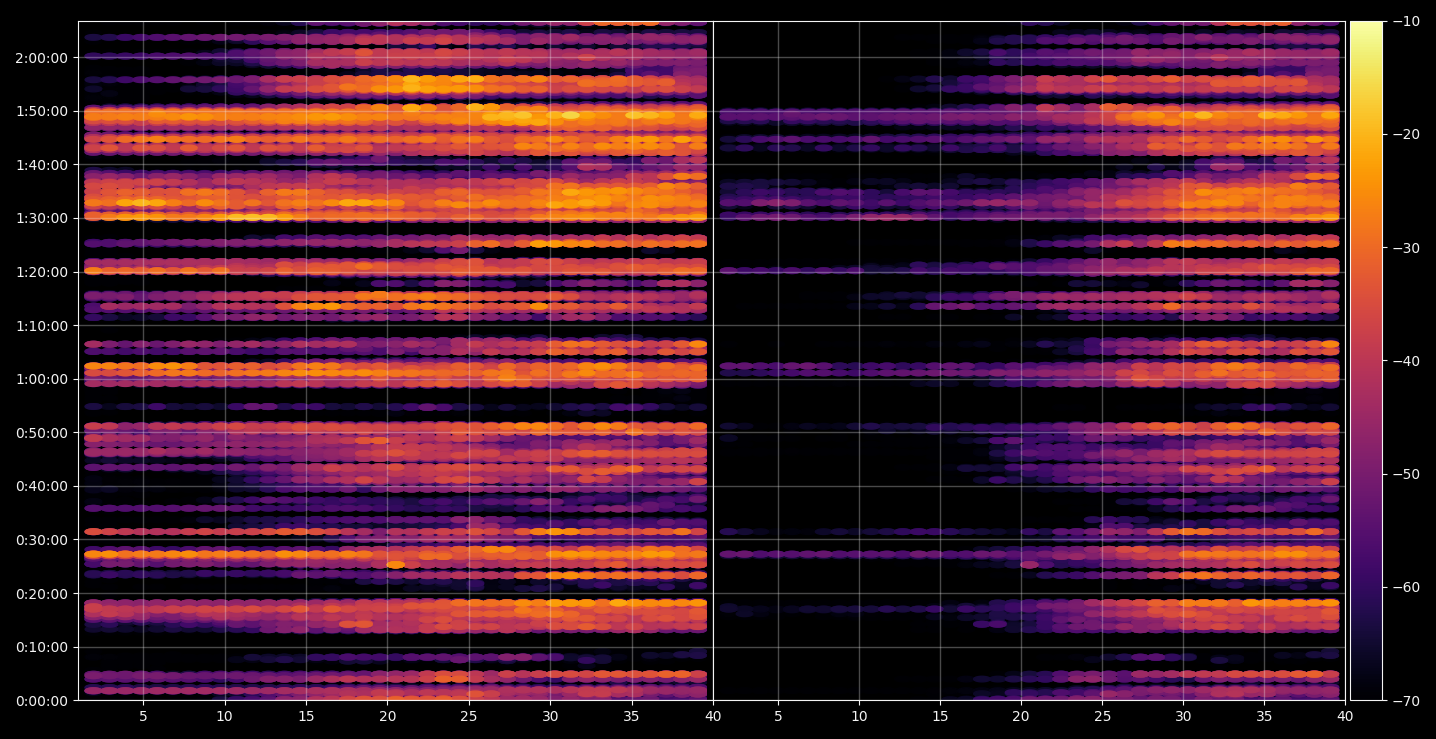Click the 1:00:00 y-axis tick label
Viewport: 1436px width, 739px height.
[x=41, y=379]
